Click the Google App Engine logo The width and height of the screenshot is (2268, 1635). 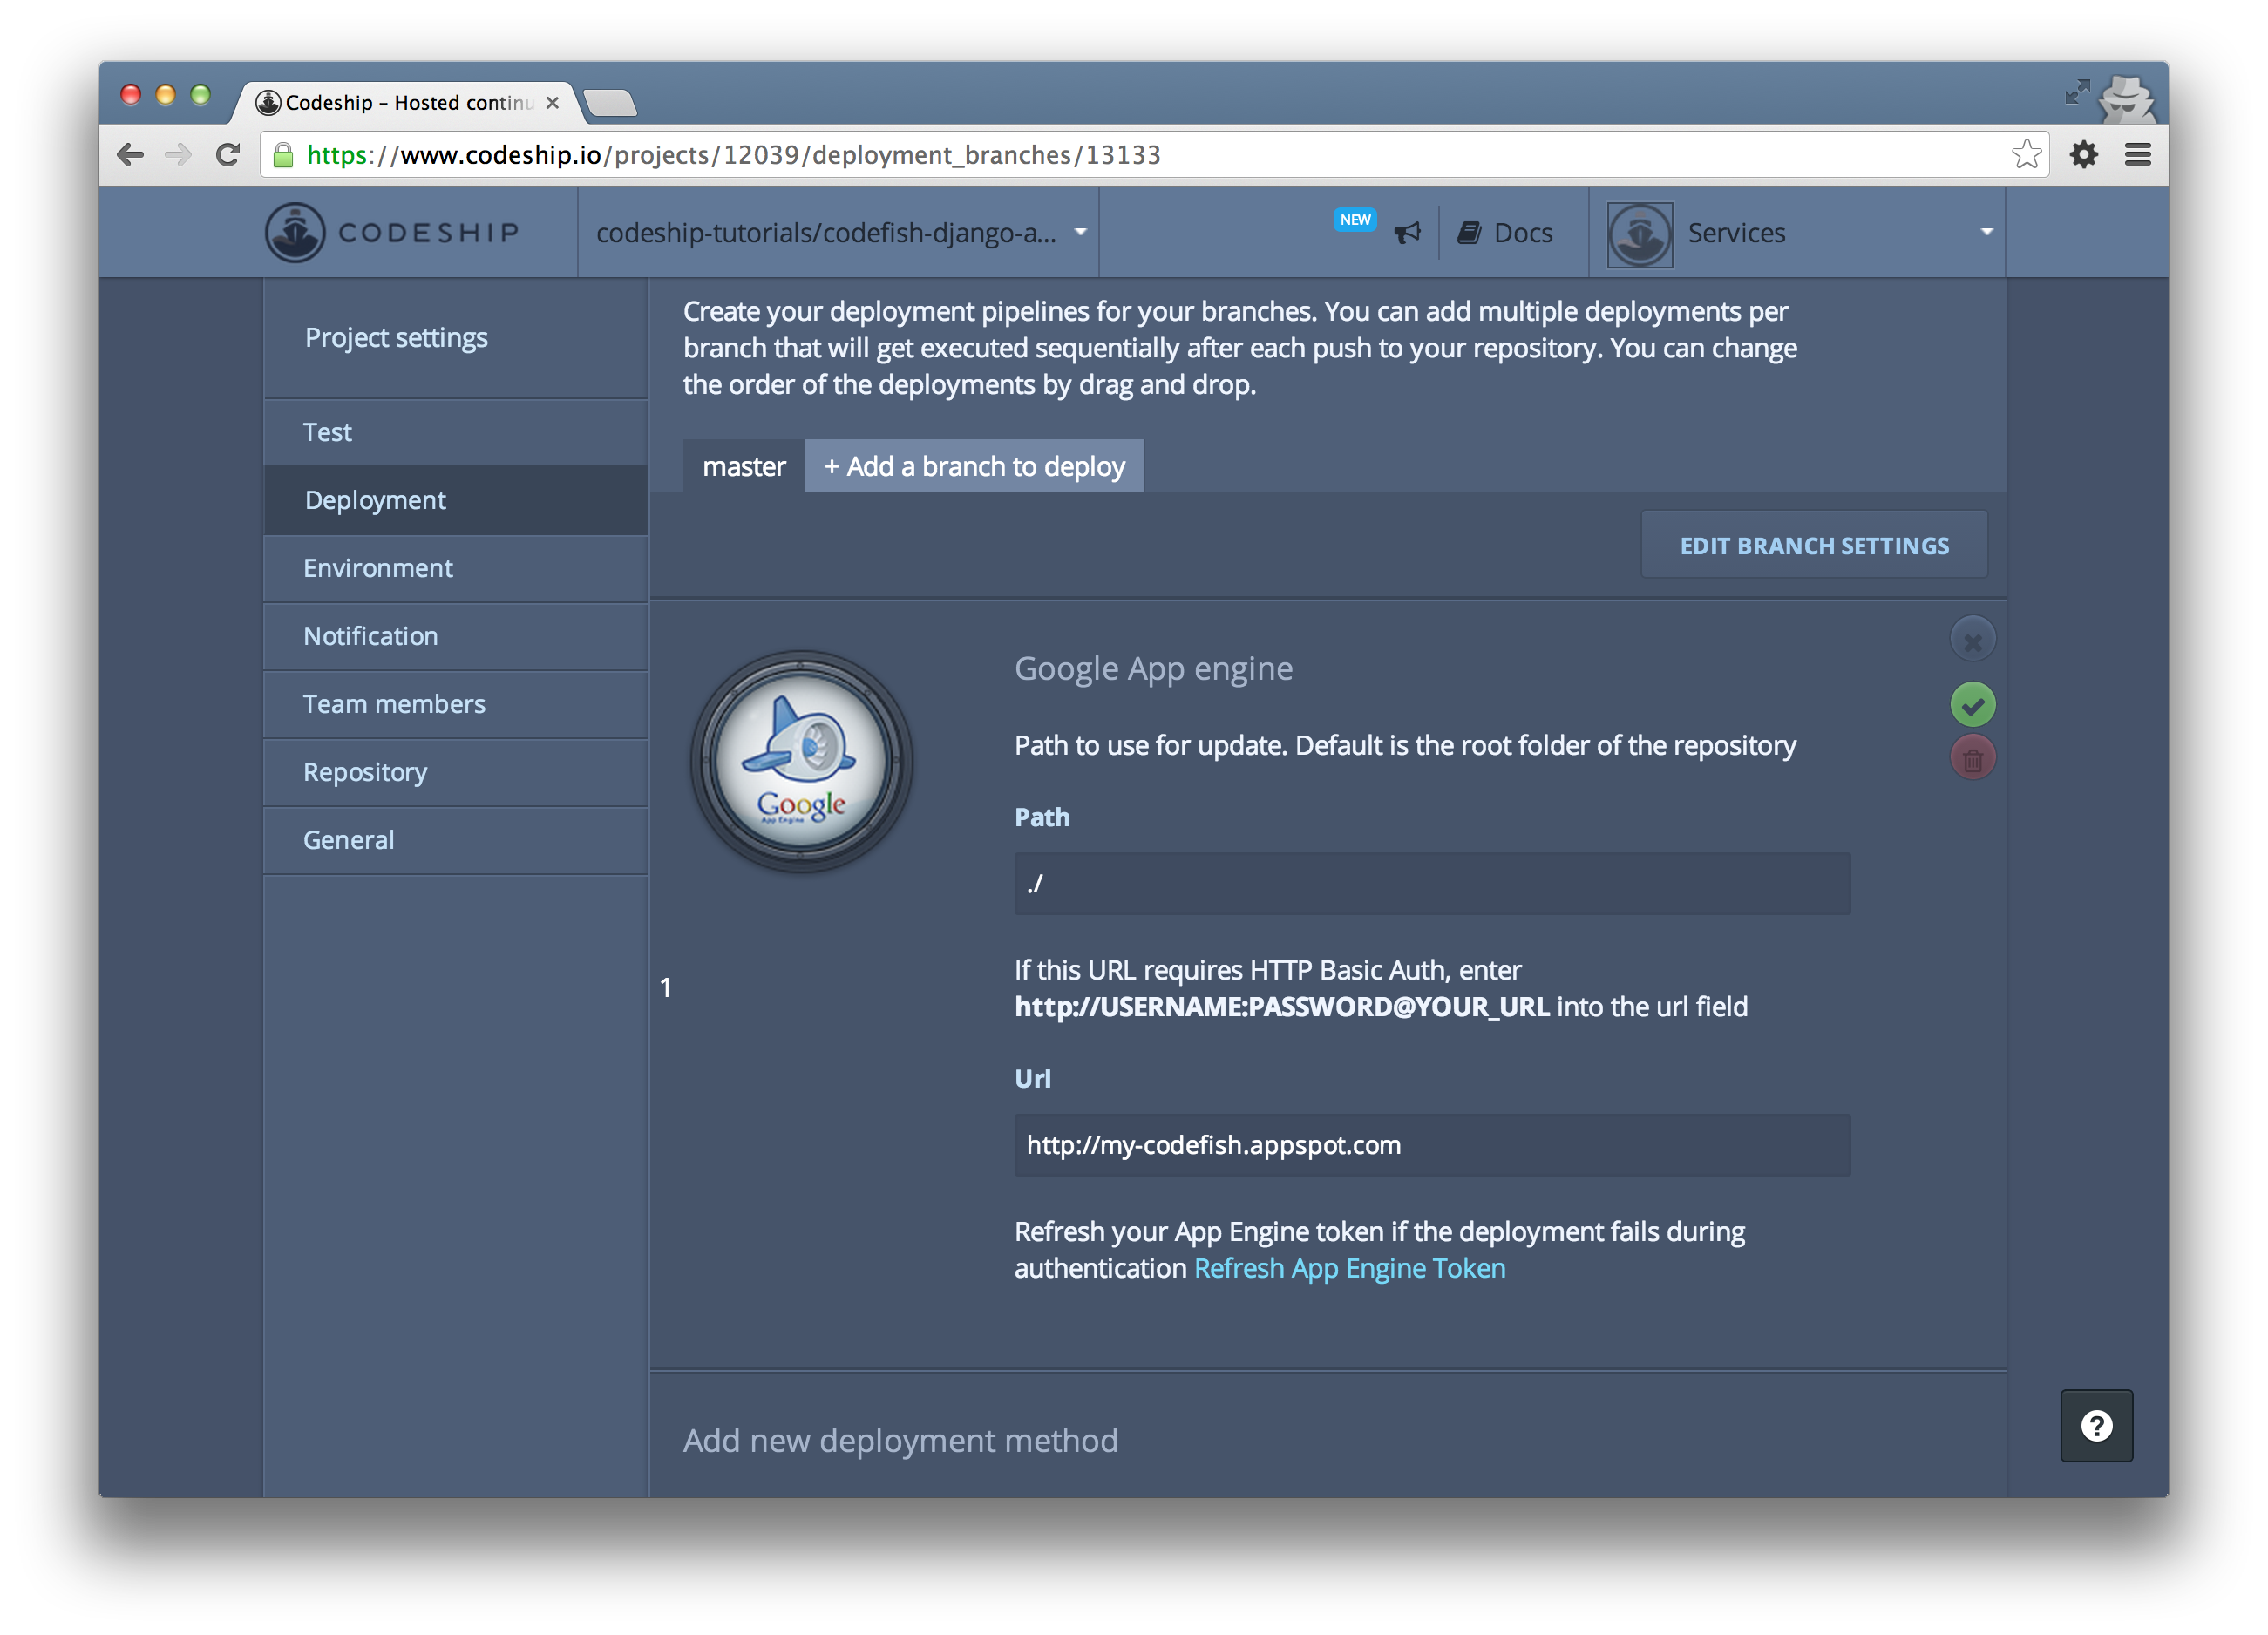tap(801, 762)
